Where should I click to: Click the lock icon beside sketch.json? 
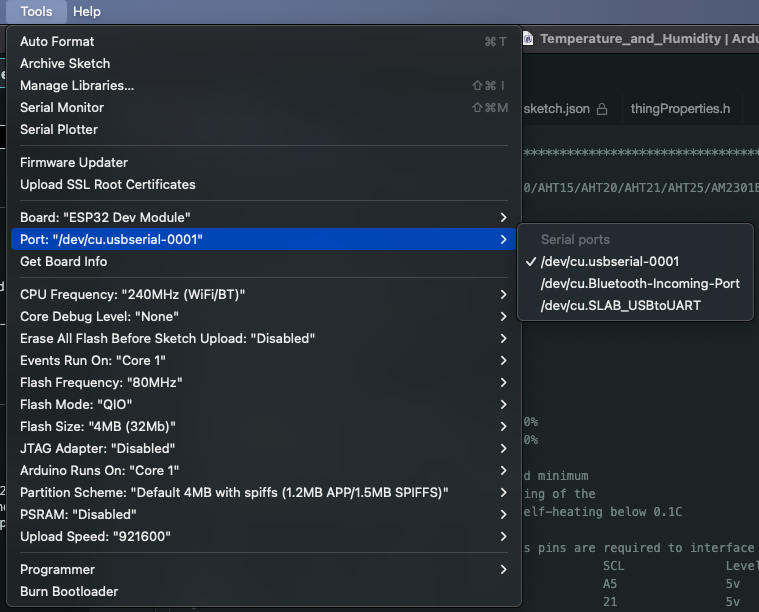click(x=602, y=109)
